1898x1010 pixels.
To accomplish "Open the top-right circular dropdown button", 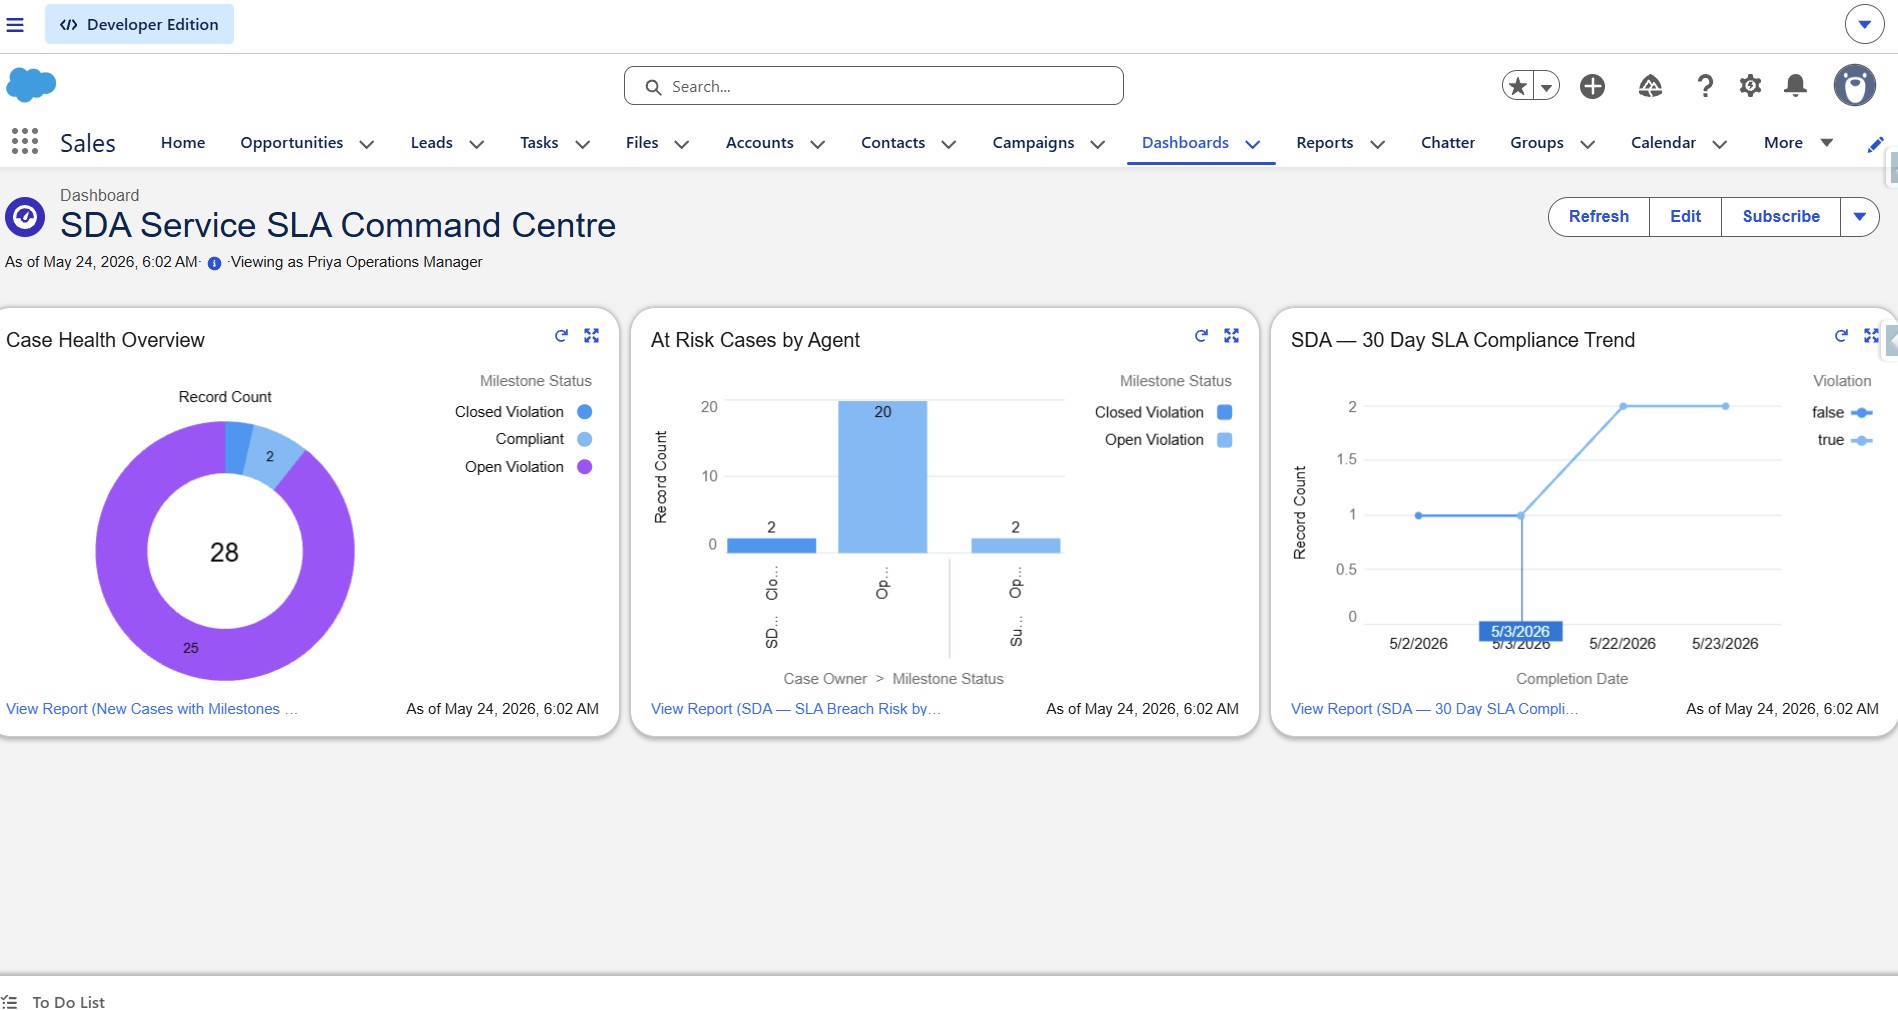I will pyautogui.click(x=1864, y=24).
